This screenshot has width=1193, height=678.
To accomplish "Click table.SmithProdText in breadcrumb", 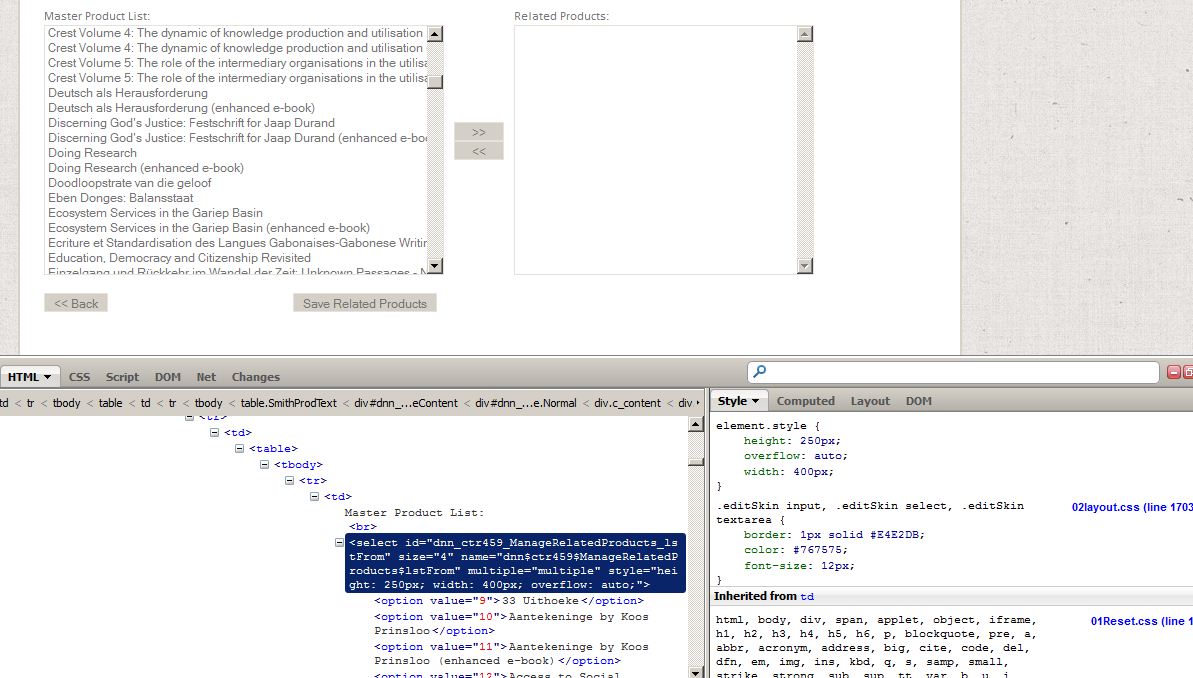I will pos(288,403).
